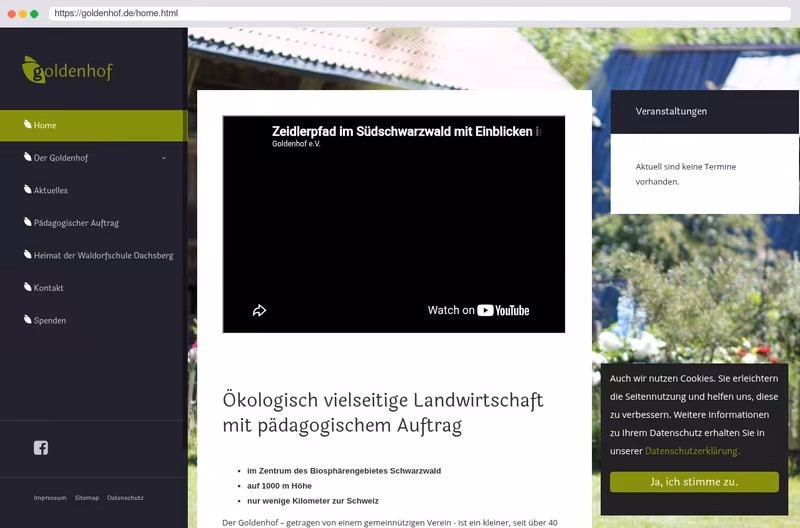
Task: Click the leaf icon beside Aktuelles
Action: pos(28,189)
